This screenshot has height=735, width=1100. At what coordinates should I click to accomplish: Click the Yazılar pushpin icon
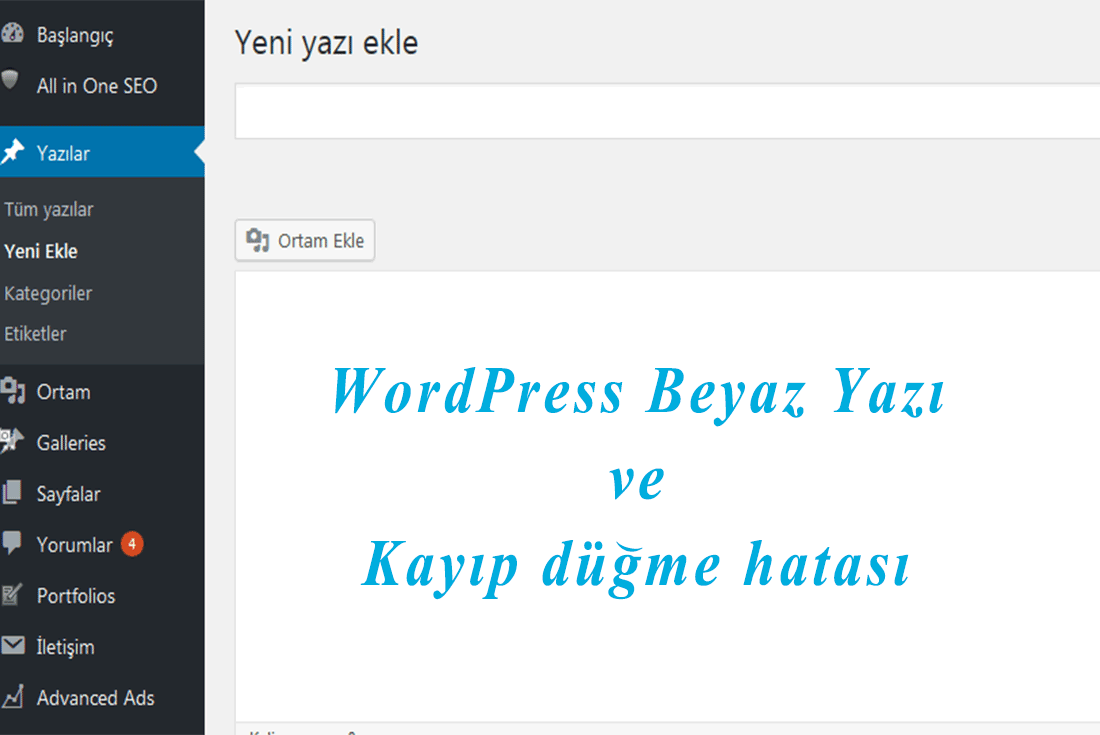point(13,151)
